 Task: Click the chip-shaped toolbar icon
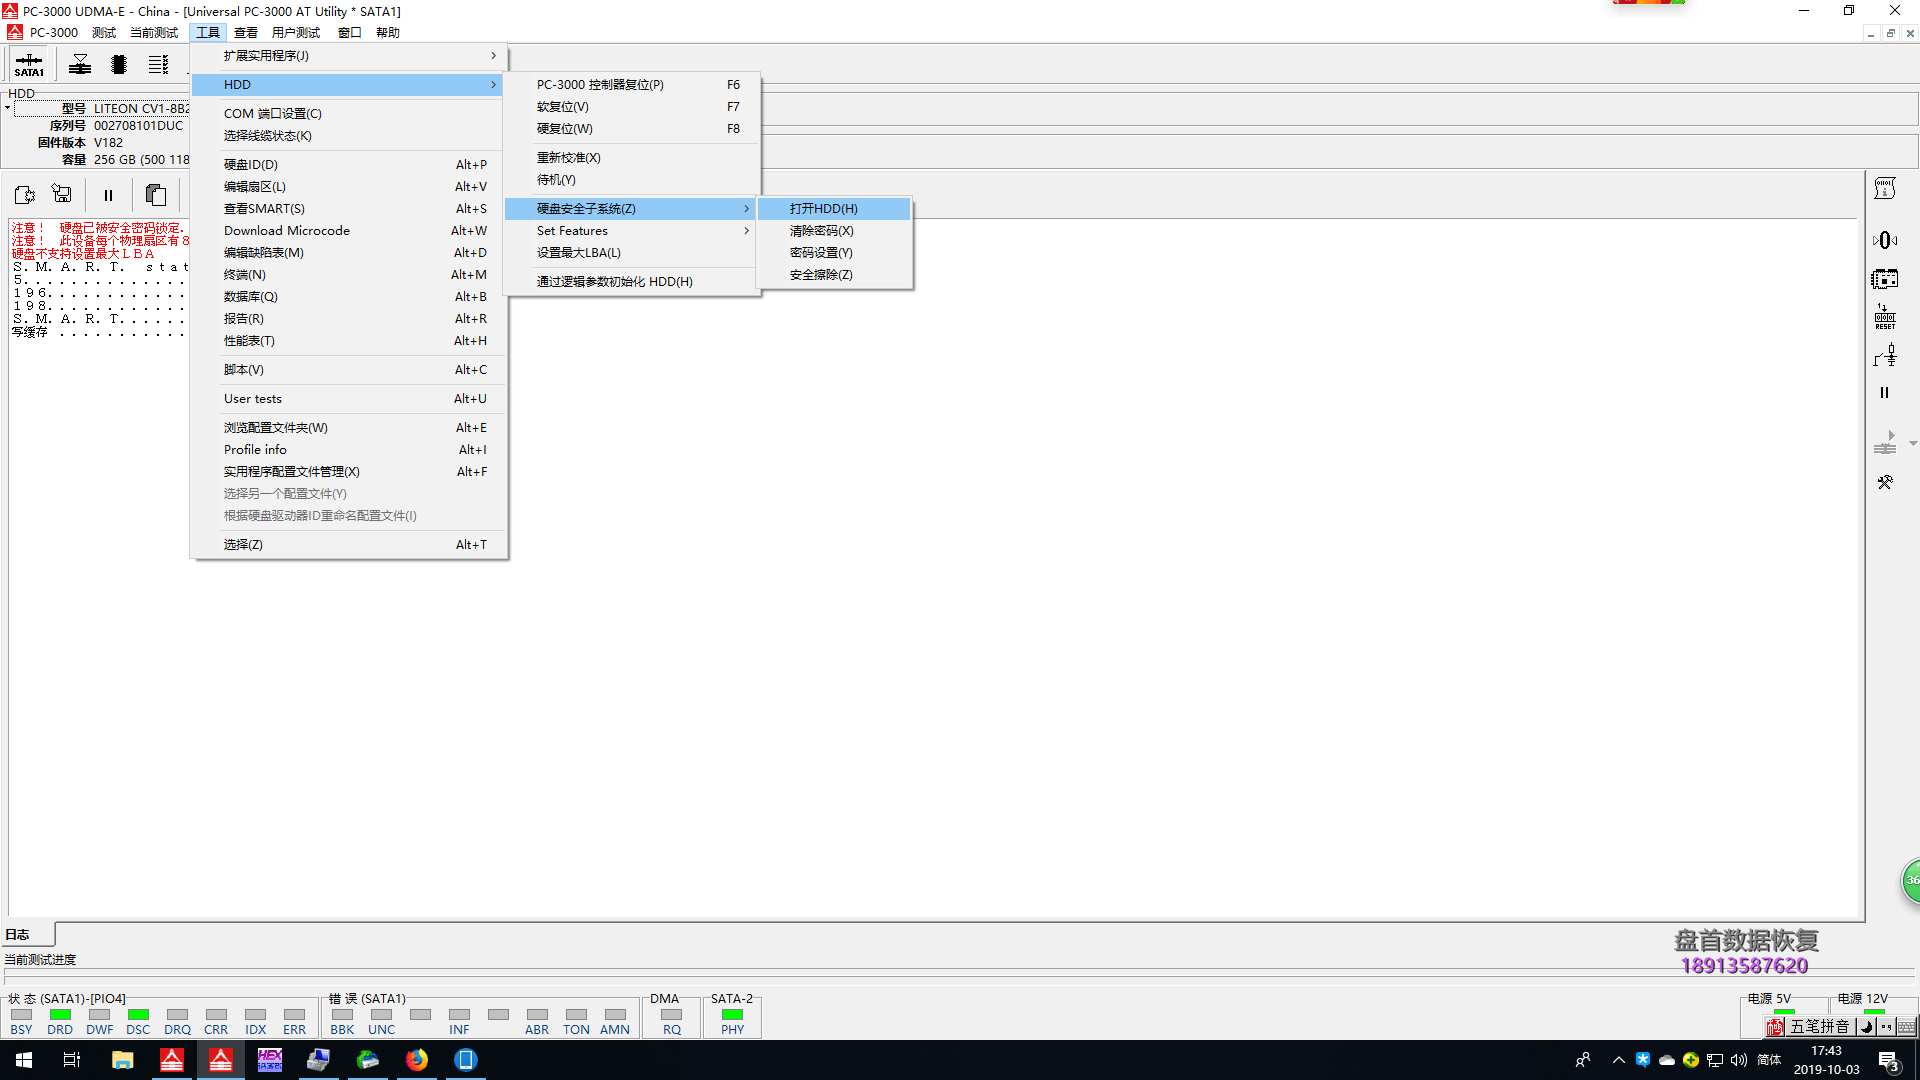119,65
